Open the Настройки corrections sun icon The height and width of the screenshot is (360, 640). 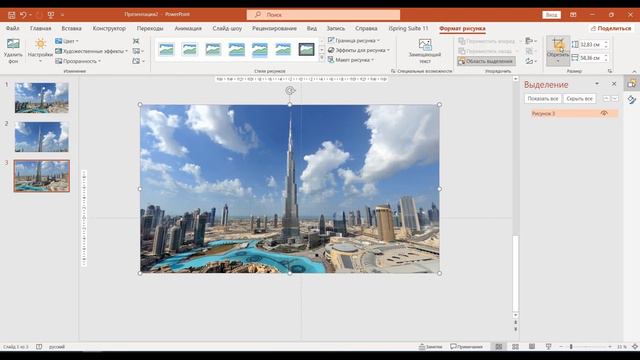tap(40, 44)
